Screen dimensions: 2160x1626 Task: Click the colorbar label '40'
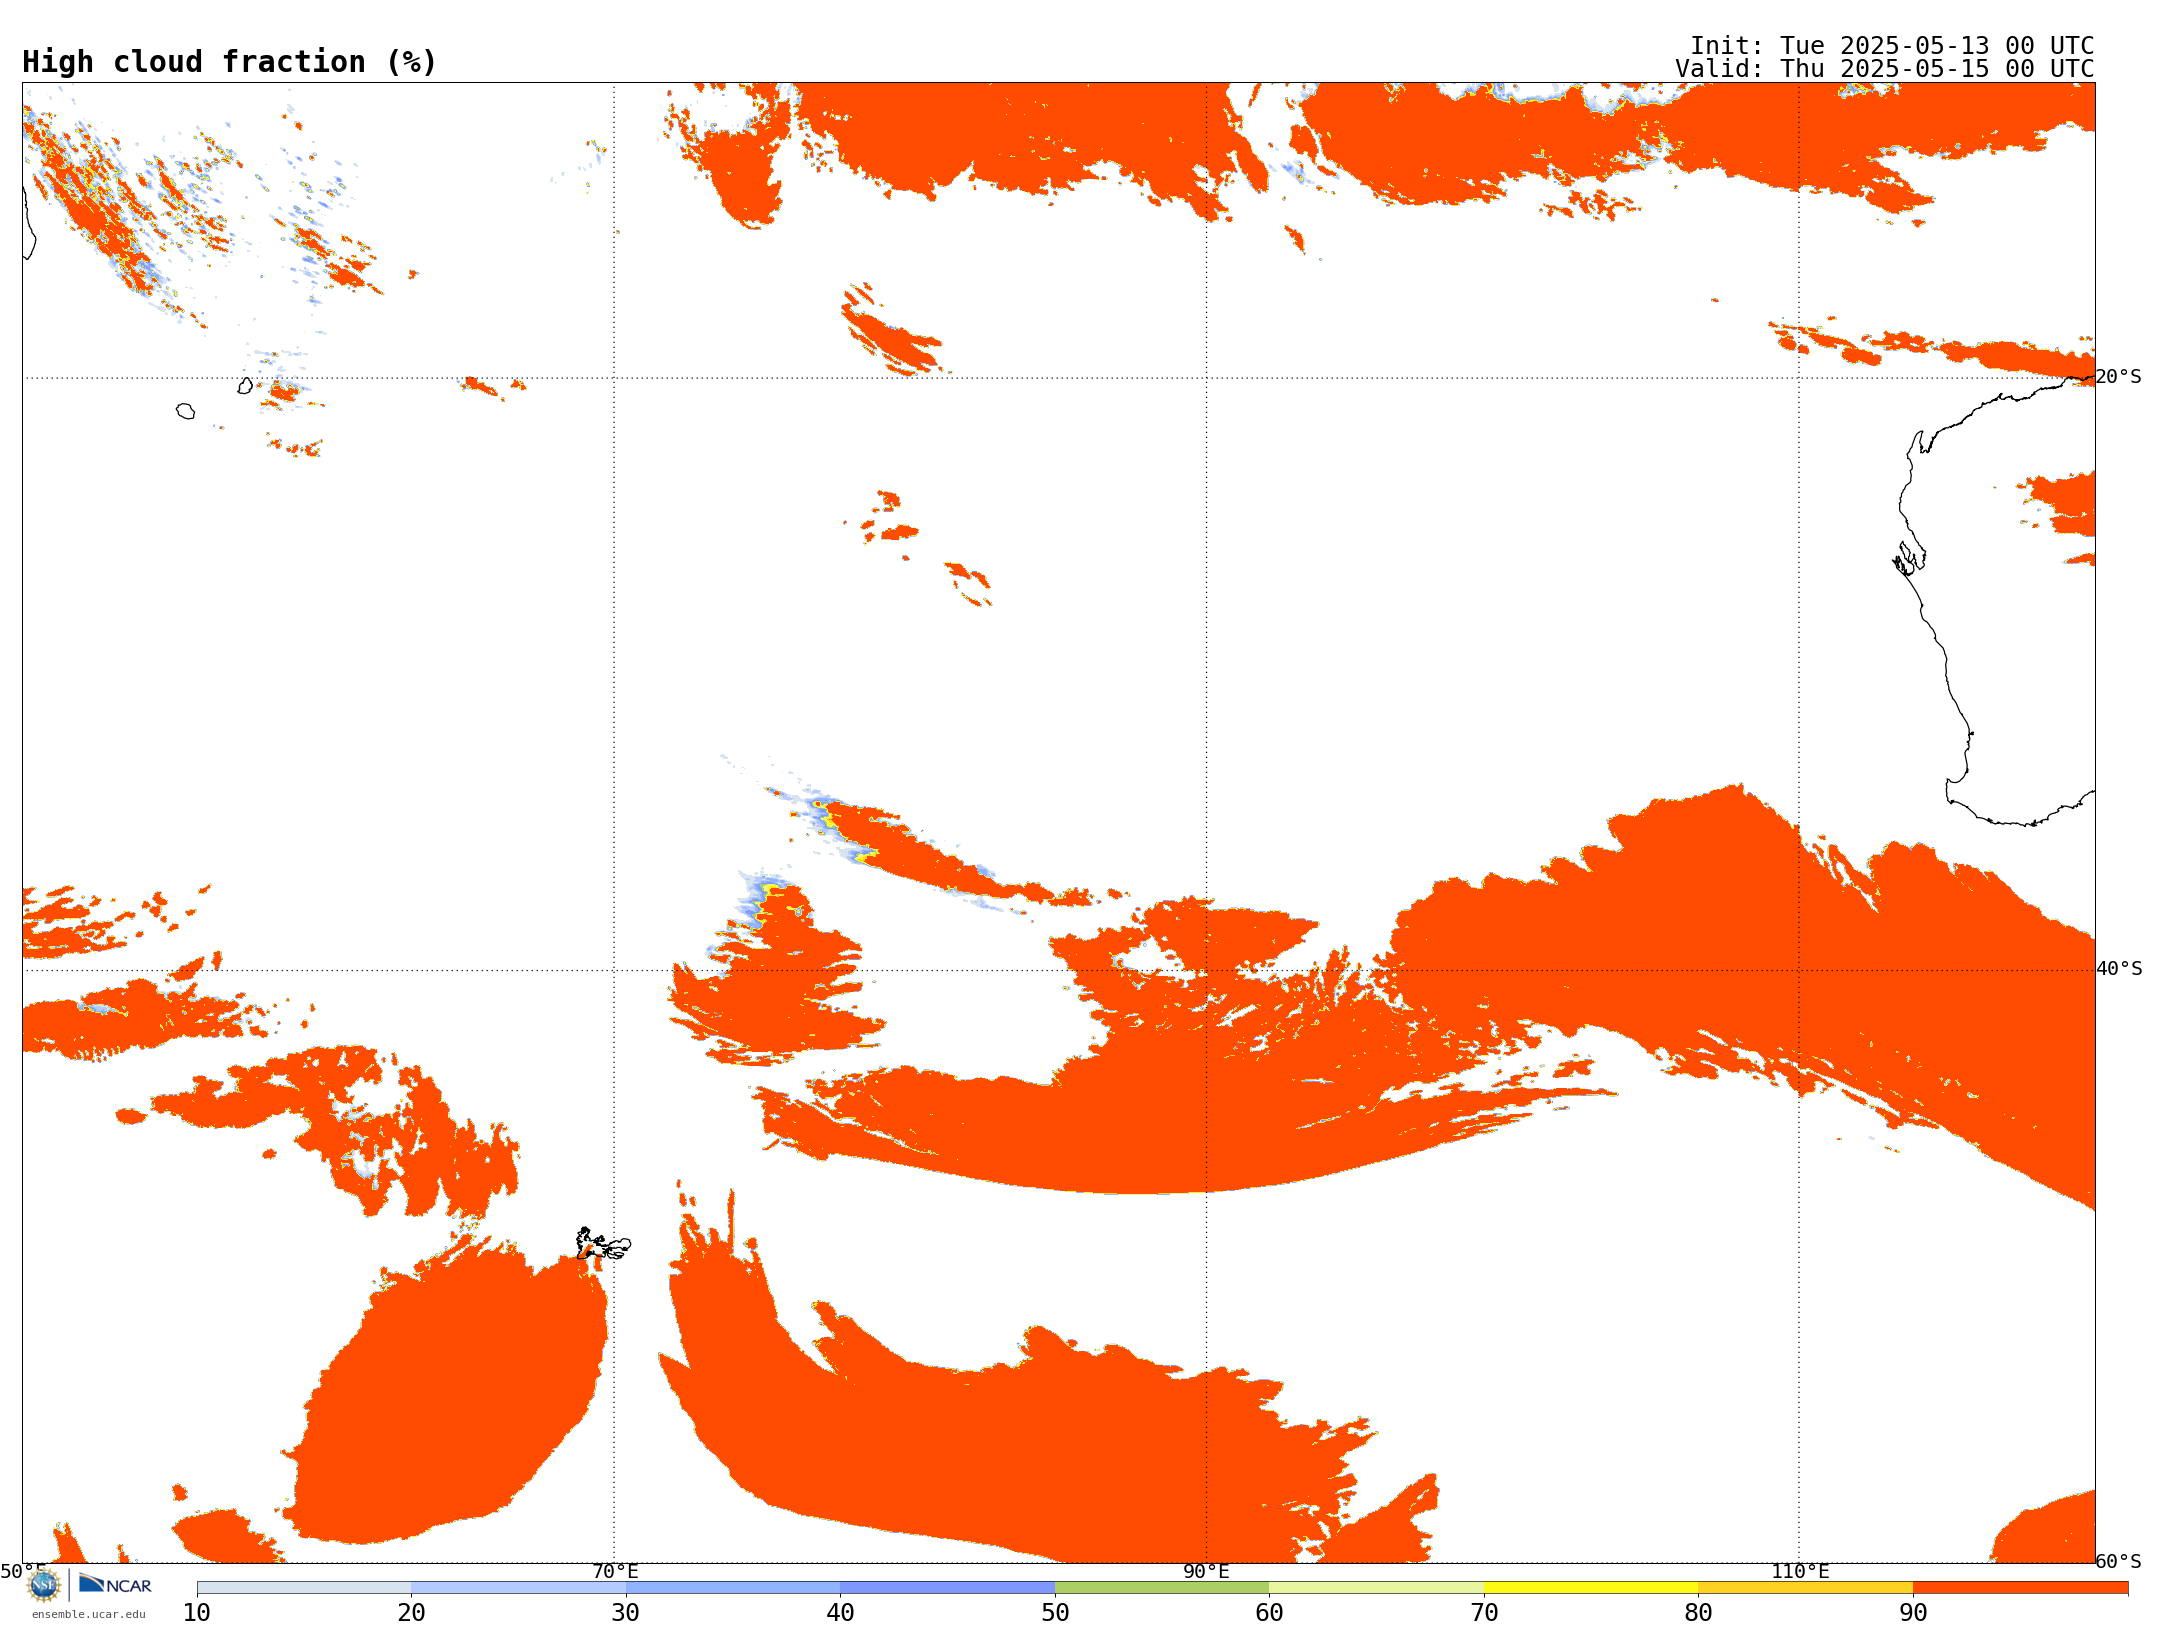point(840,1613)
